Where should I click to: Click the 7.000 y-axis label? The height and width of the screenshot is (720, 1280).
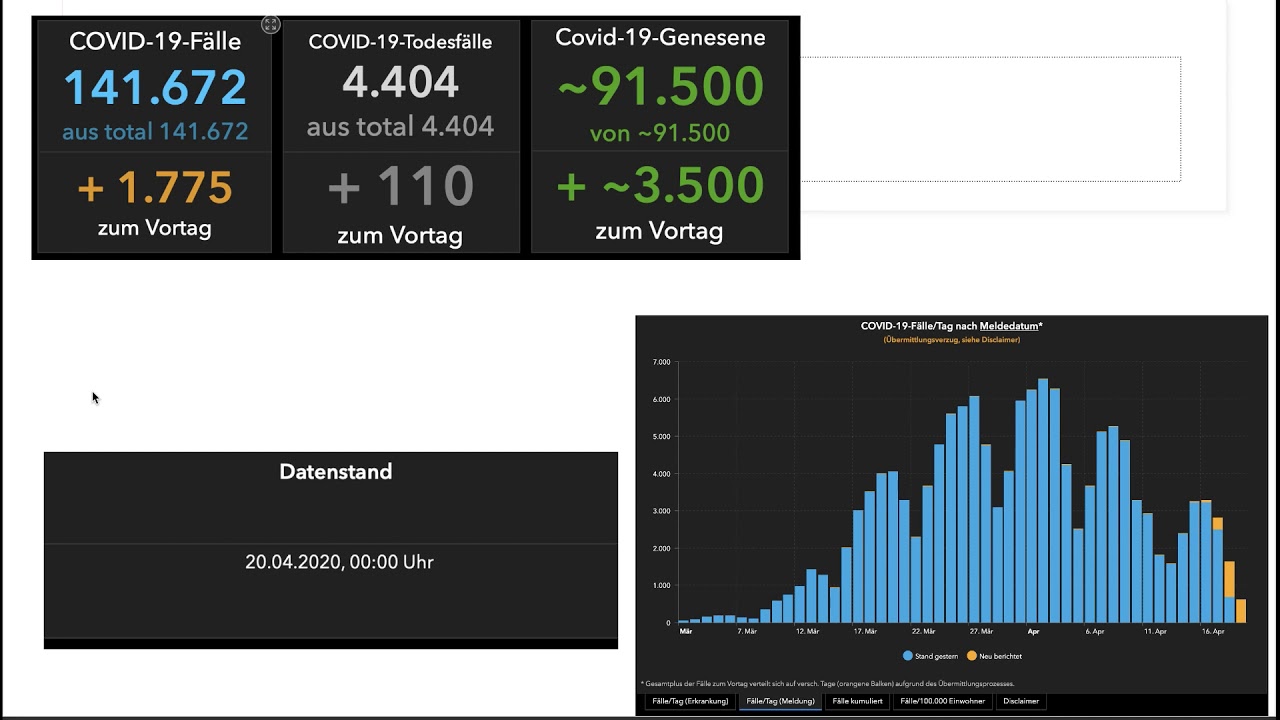tap(661, 362)
